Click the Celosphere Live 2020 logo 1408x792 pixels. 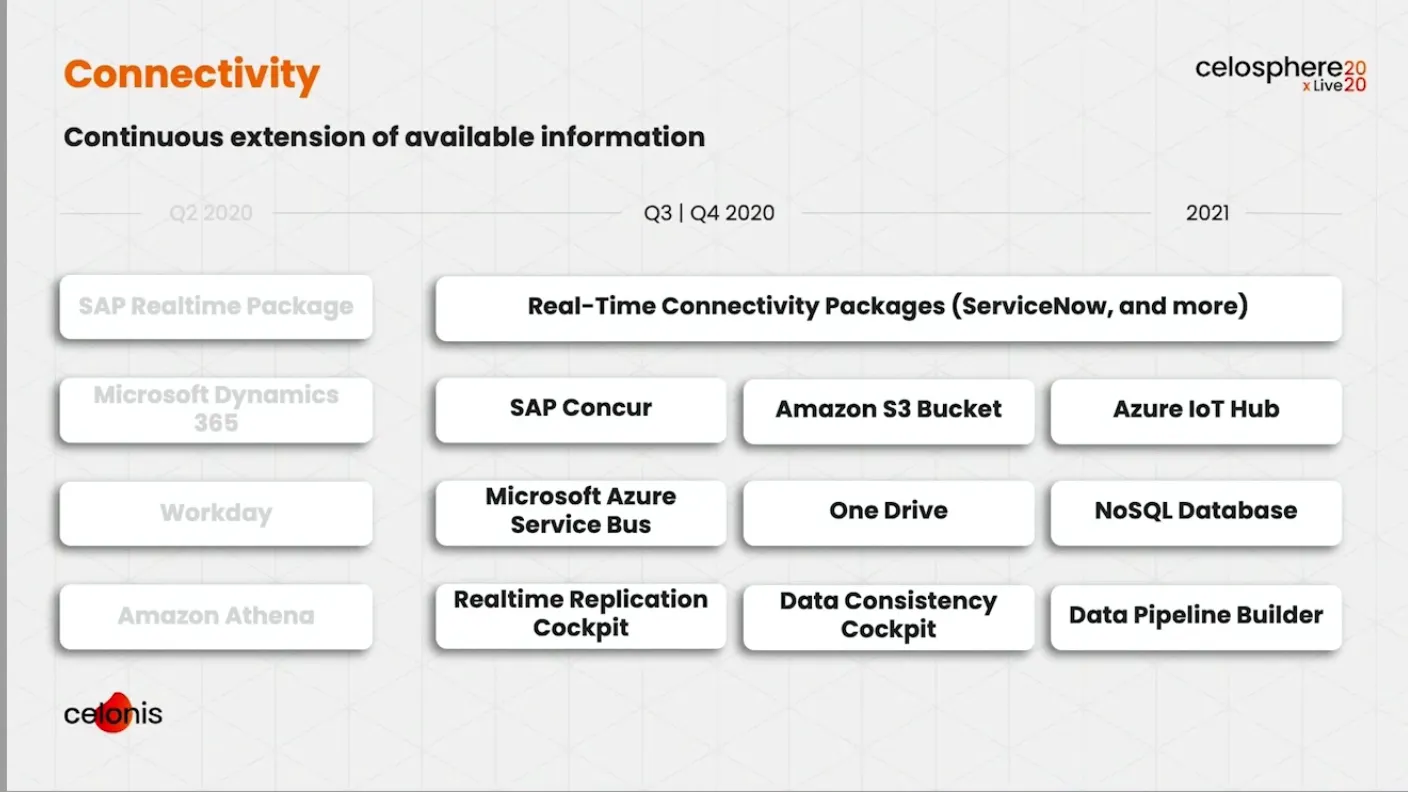pos(1281,75)
